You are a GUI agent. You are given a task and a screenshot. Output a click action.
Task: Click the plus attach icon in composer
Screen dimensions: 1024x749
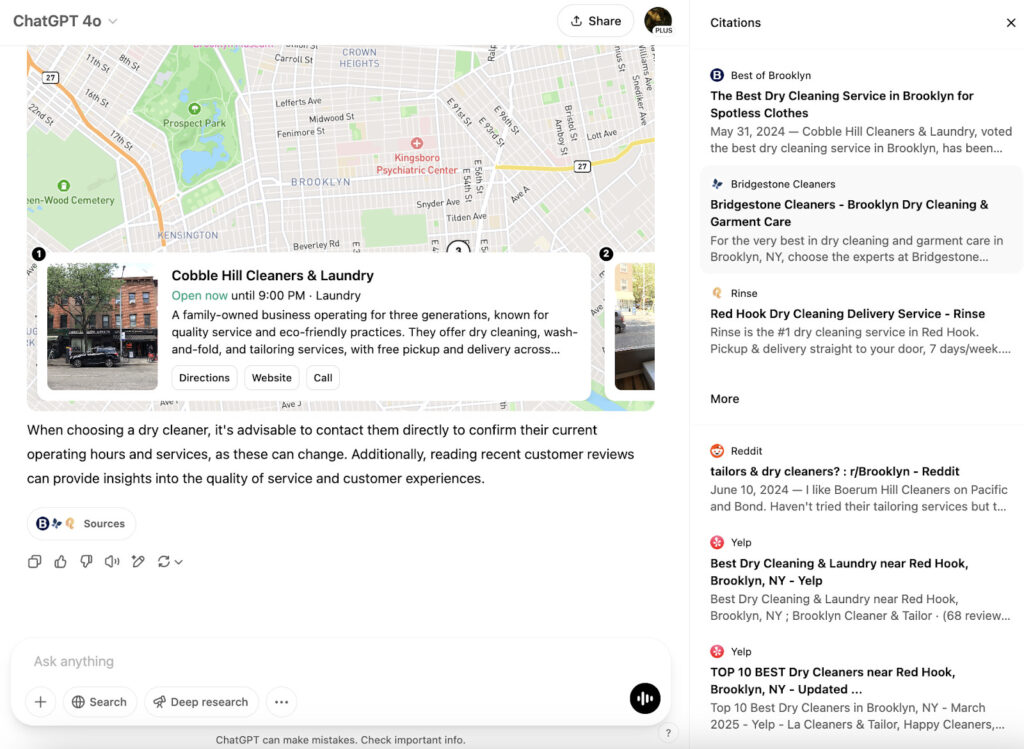(40, 702)
